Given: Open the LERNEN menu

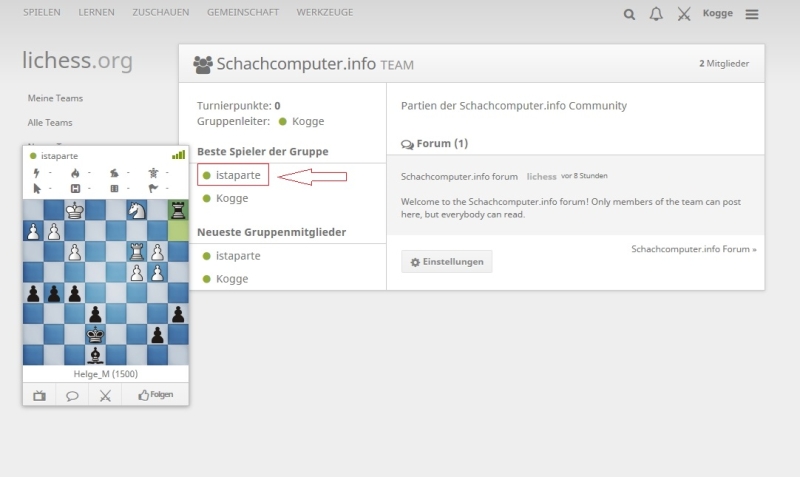Looking at the screenshot, I should (x=96, y=12).
